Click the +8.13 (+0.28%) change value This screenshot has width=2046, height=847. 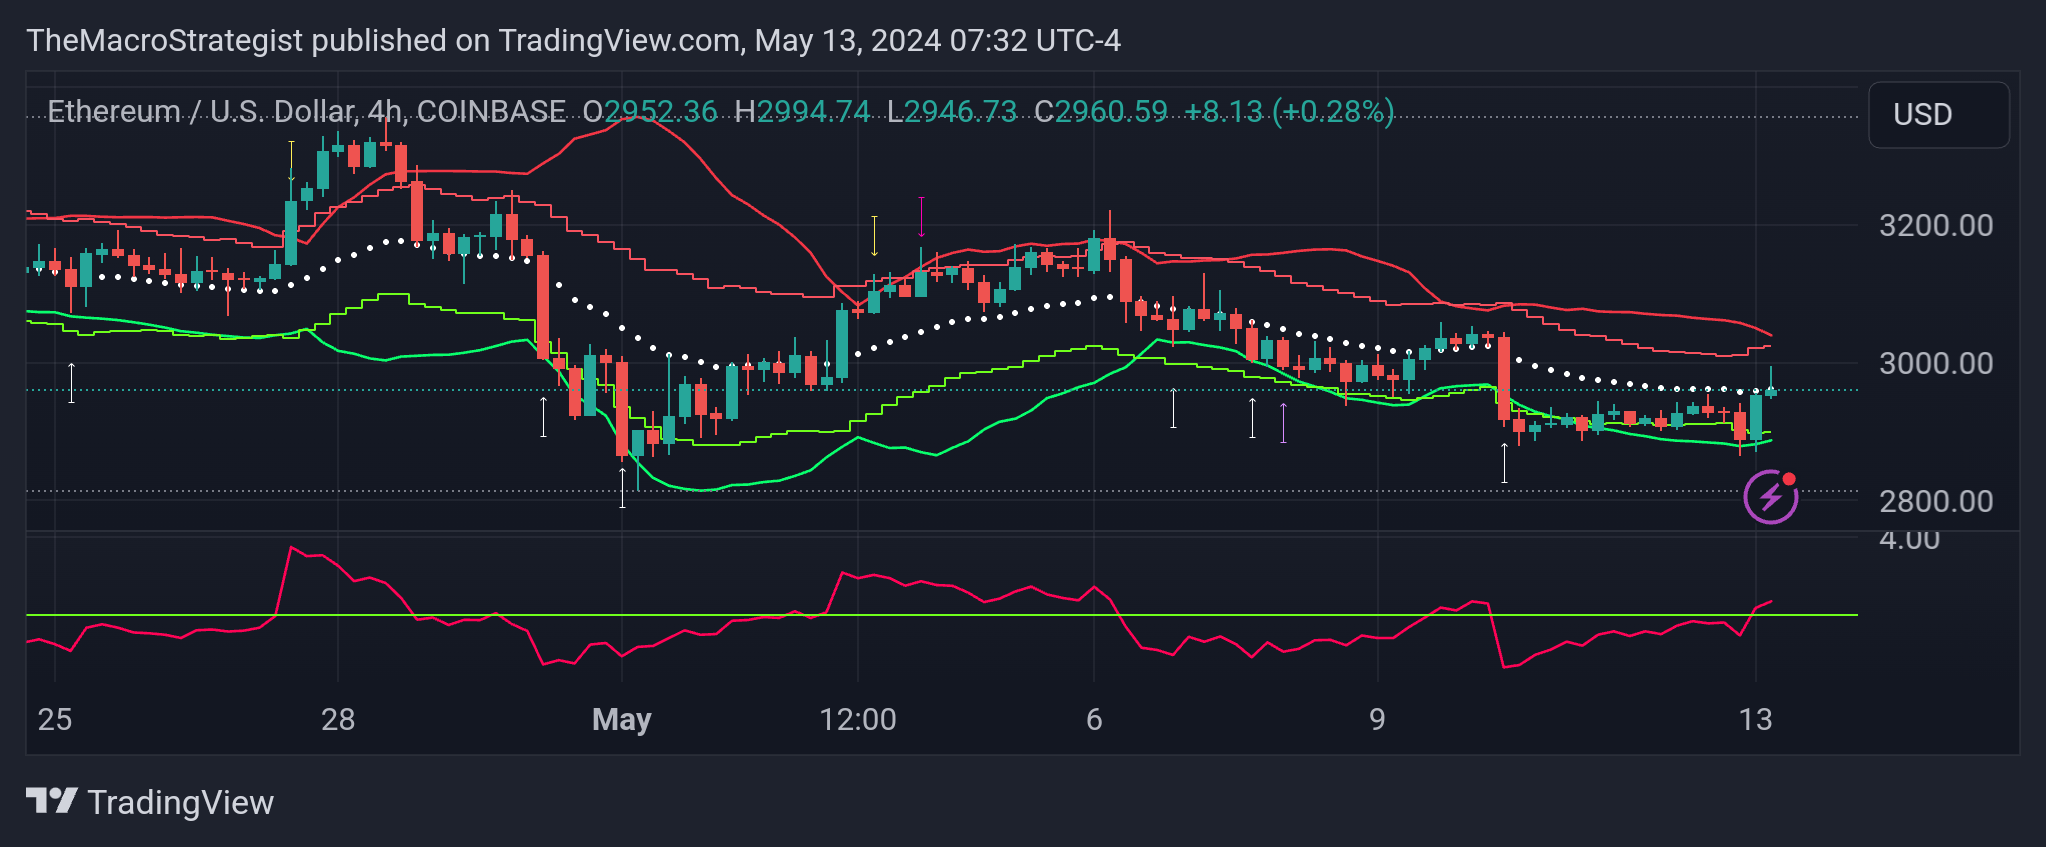1289,111
